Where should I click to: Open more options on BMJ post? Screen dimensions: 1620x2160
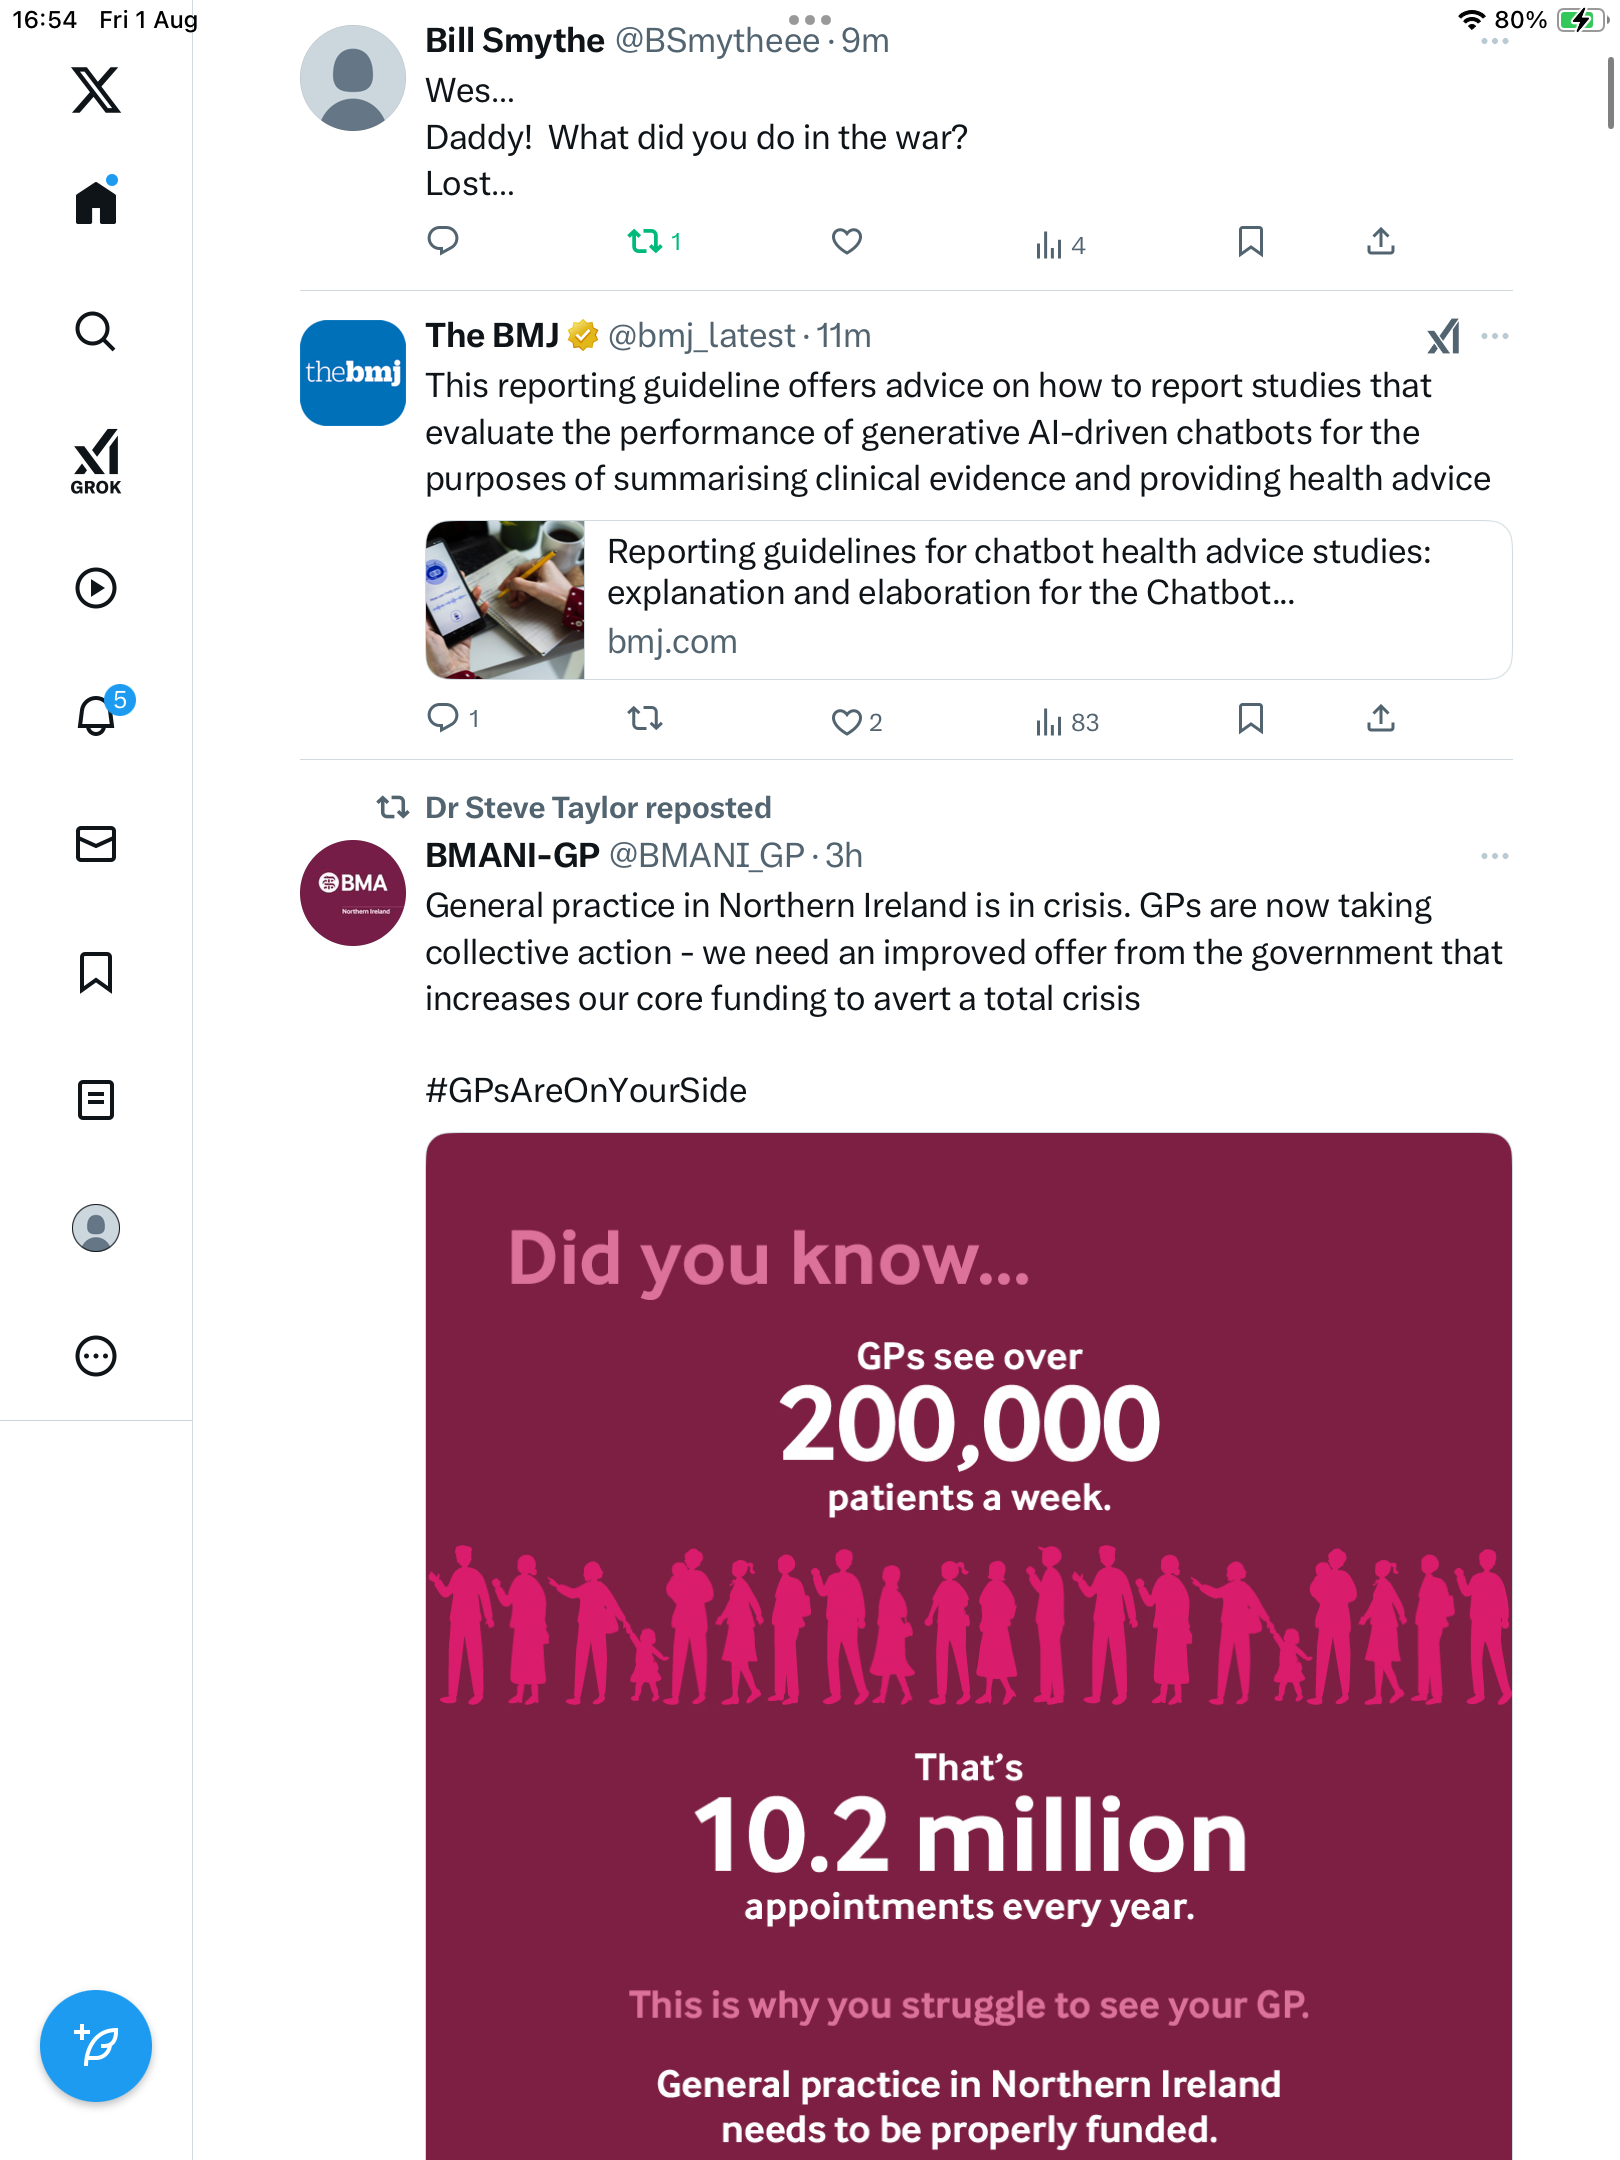[1494, 337]
